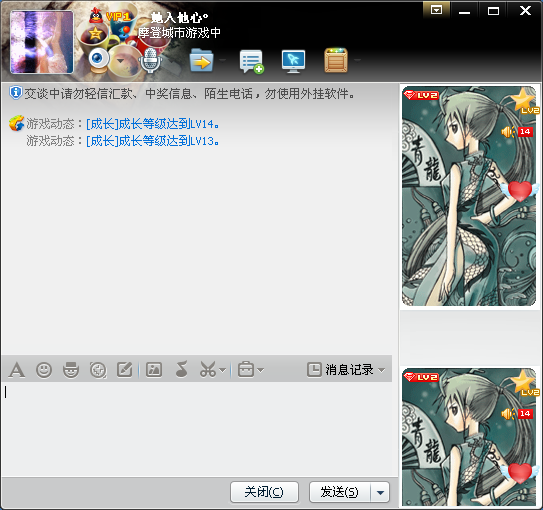This screenshot has width=543, height=510.
Task: Share a song with music note icon
Action: 181,369
